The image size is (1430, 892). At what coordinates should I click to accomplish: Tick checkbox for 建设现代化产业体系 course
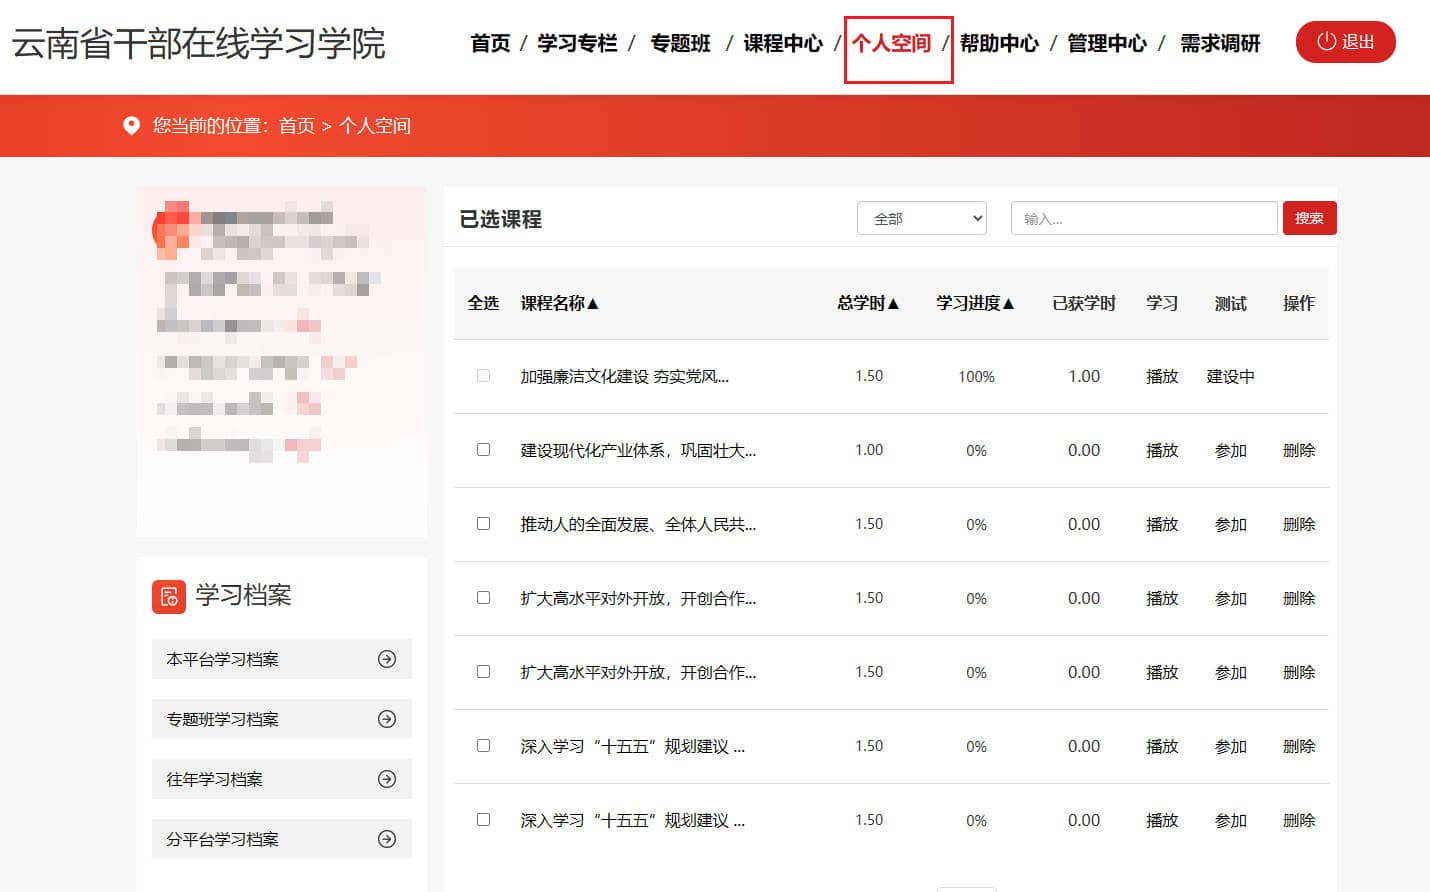[x=483, y=450]
